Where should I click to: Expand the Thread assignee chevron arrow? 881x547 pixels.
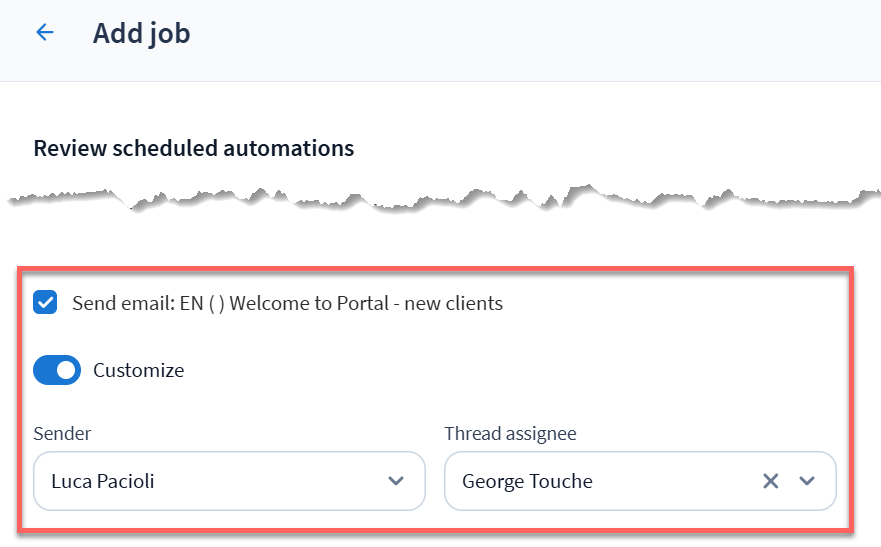click(x=808, y=481)
